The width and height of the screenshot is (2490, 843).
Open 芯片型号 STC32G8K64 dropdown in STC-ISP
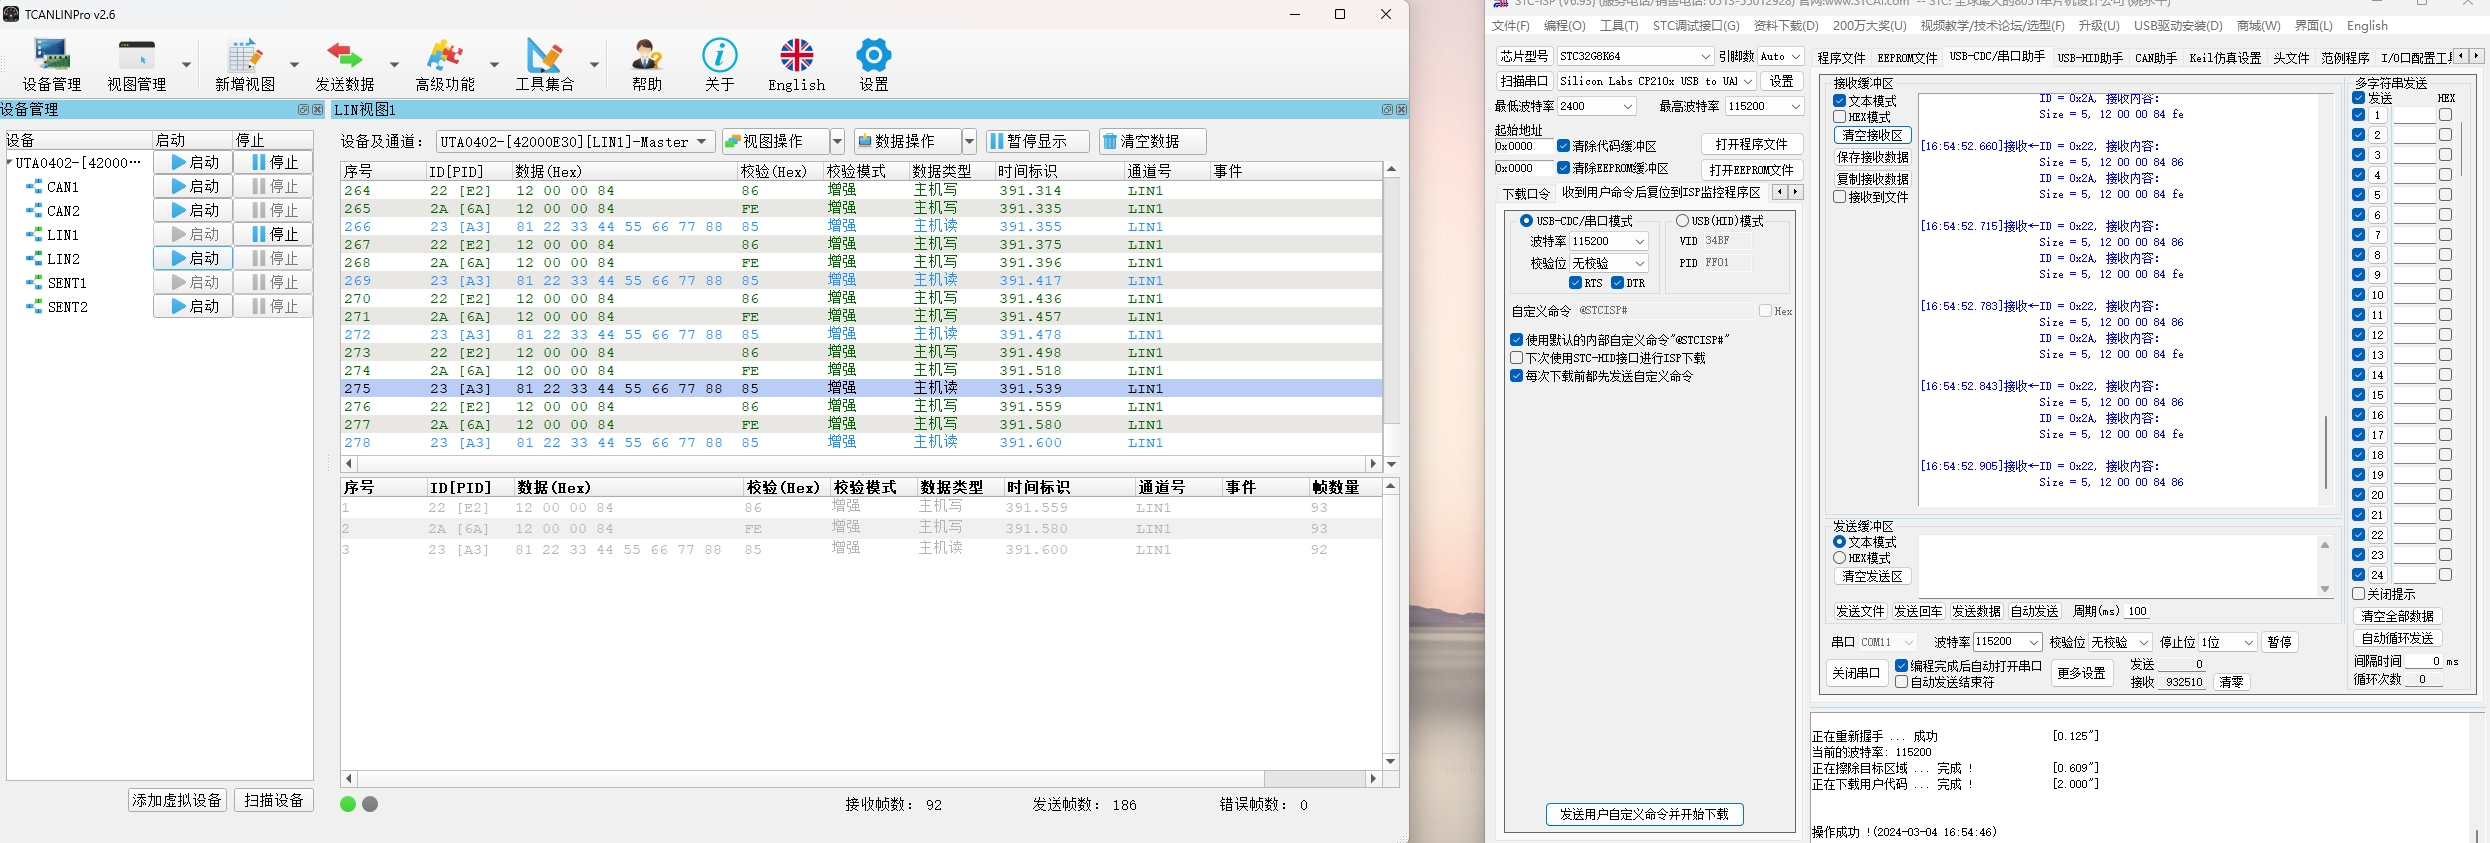(1635, 56)
